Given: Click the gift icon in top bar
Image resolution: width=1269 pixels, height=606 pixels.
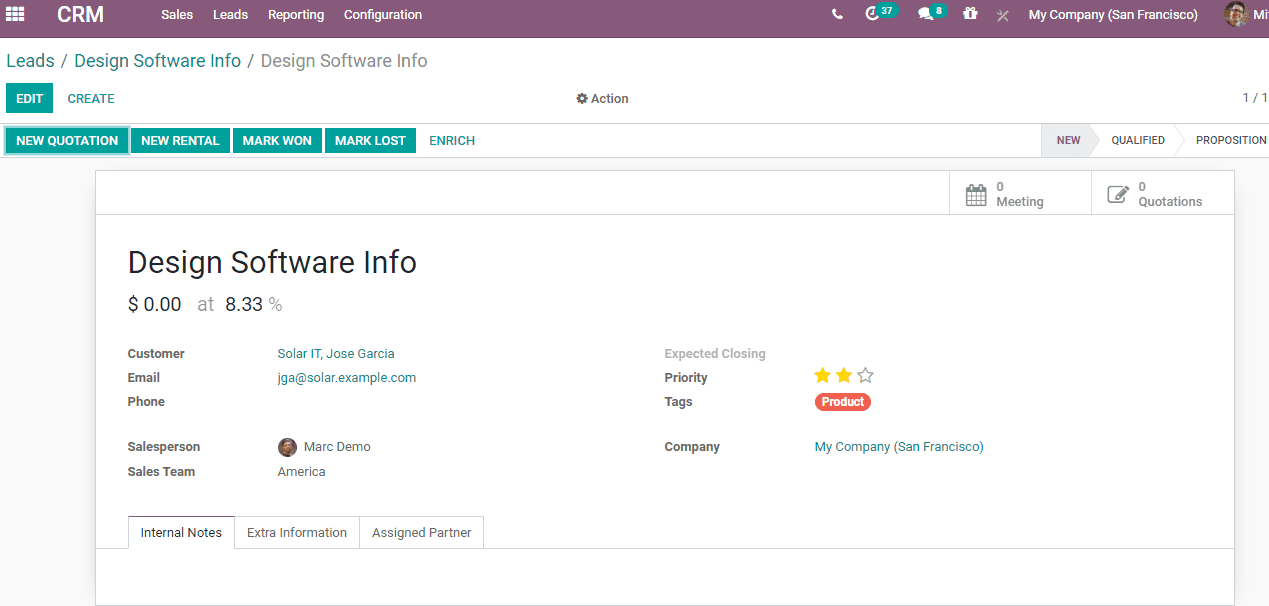Looking at the screenshot, I should pyautogui.click(x=969, y=14).
